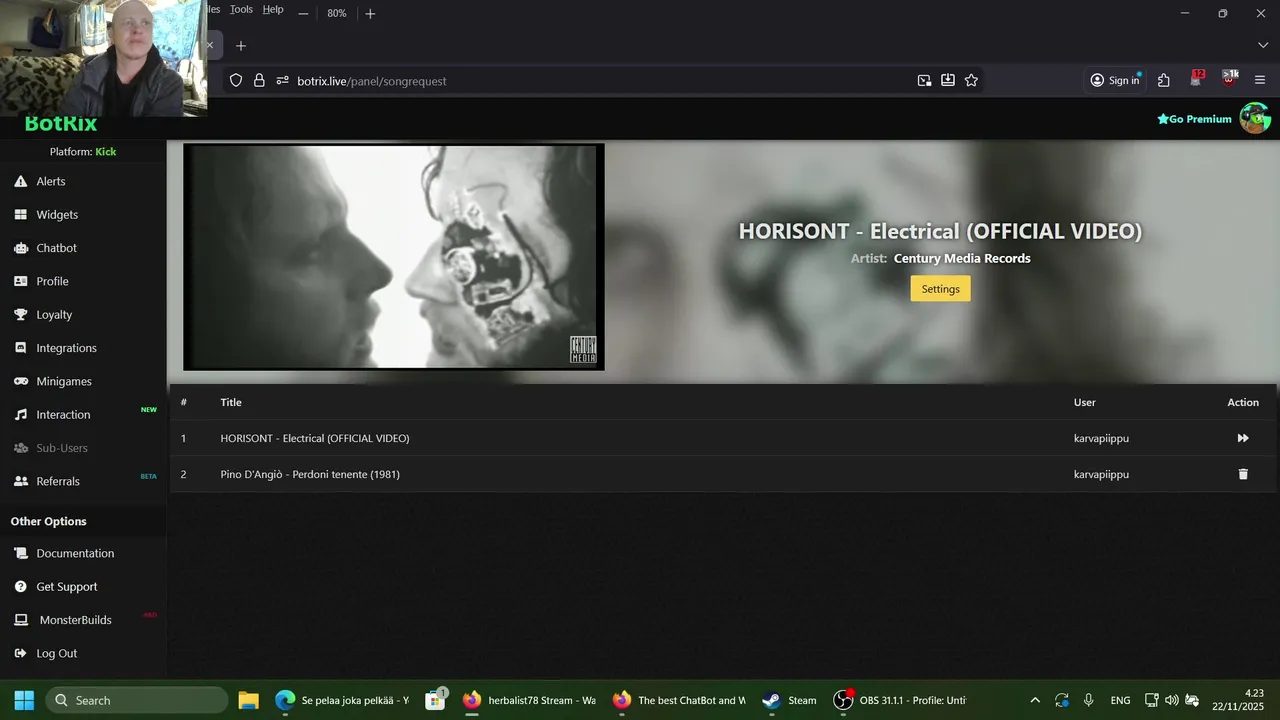This screenshot has height=720, width=1280.
Task: Click the yellow Settings button
Action: [x=940, y=289]
